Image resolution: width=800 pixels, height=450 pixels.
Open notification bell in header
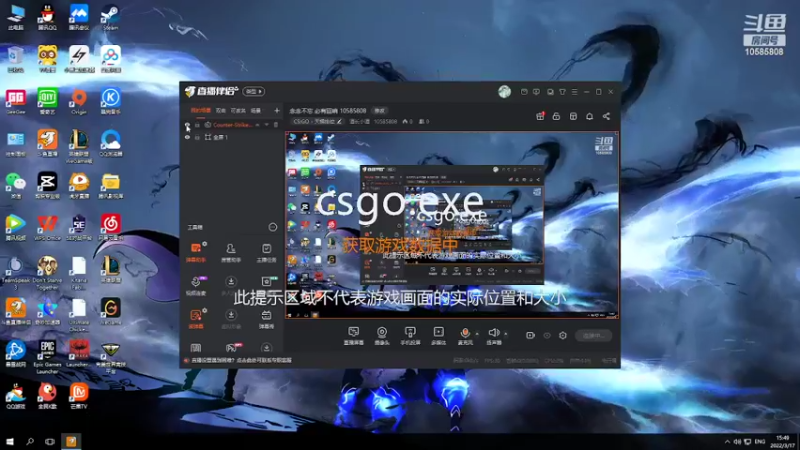[x=589, y=116]
